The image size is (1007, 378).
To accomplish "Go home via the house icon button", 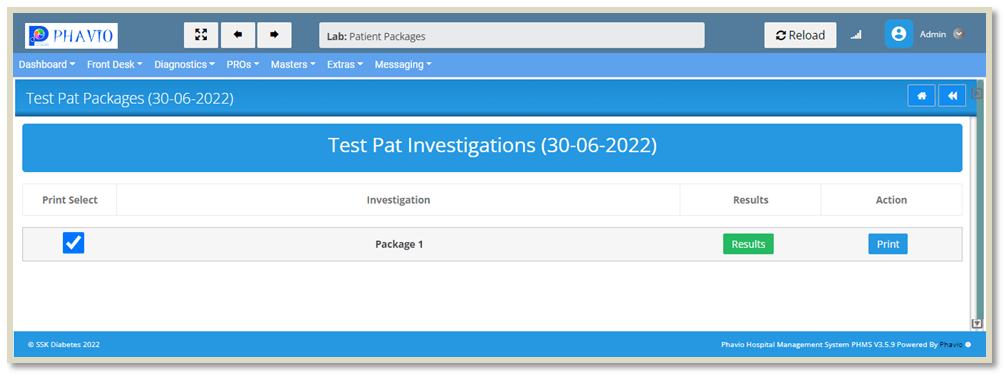I will click(x=922, y=96).
